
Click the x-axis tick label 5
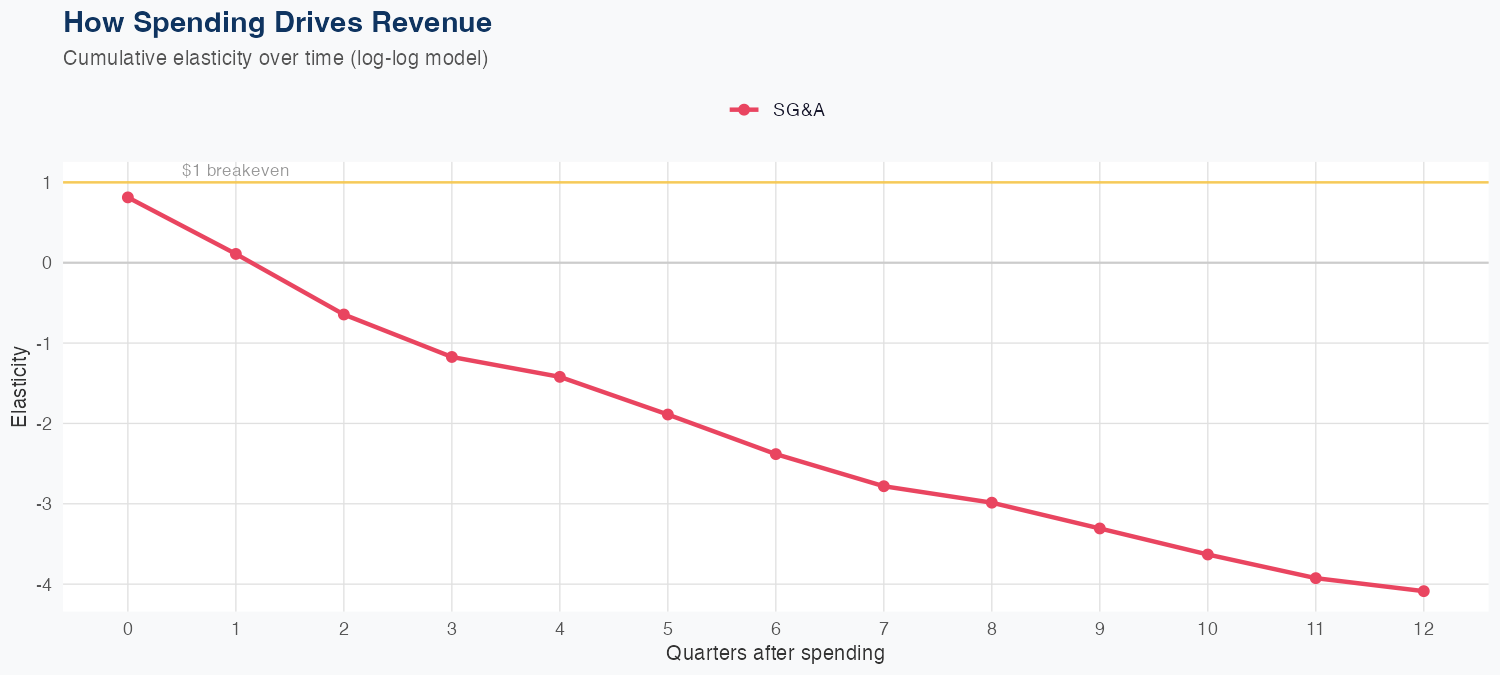coord(668,629)
